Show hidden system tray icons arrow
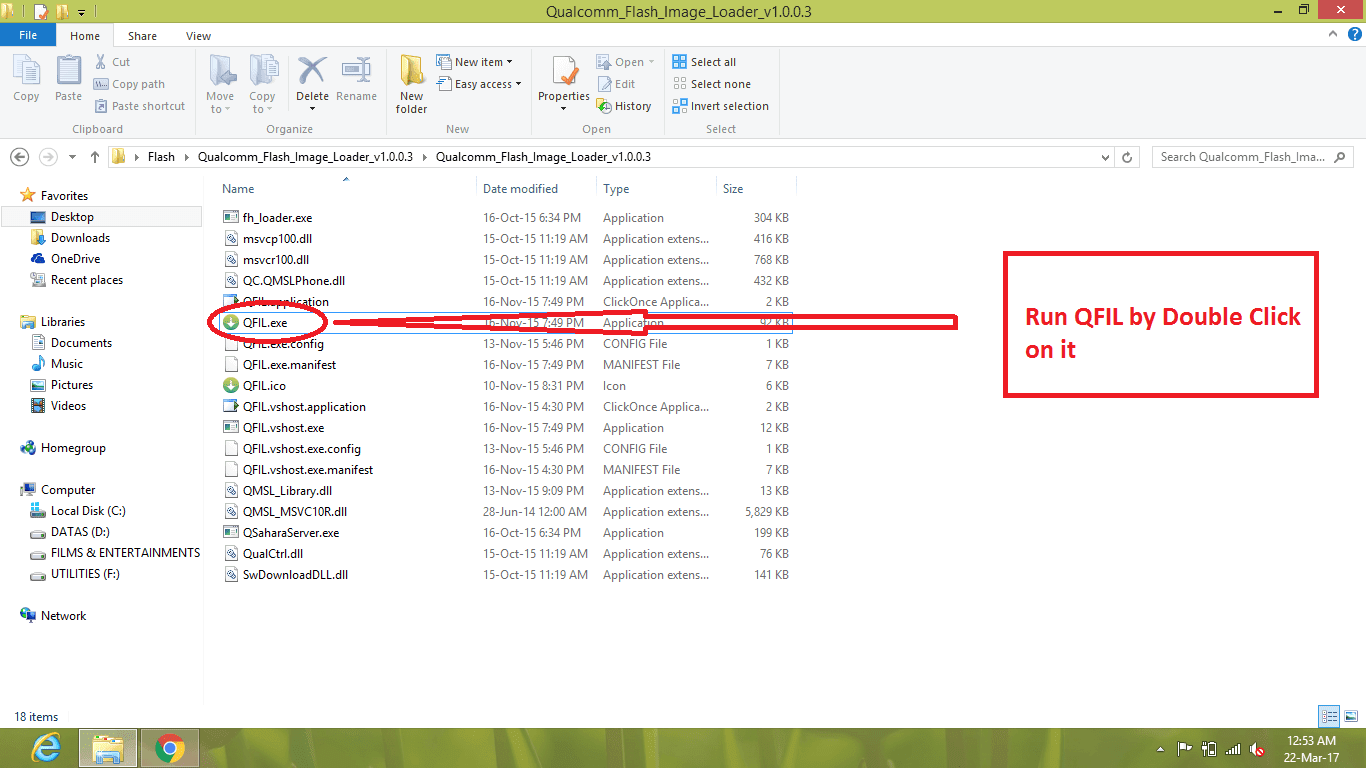Viewport: 1366px width, 768px height. pos(1162,749)
